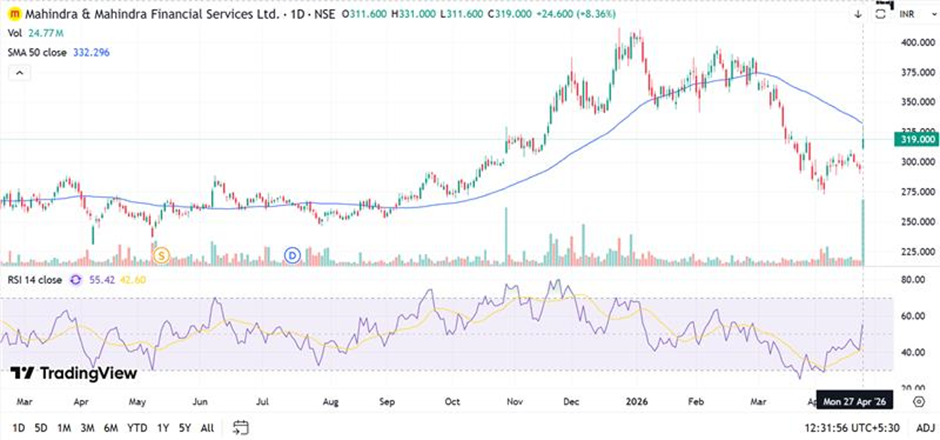940x440 pixels.
Task: Open the go-to-date calendar icon
Action: pyautogui.click(x=240, y=428)
